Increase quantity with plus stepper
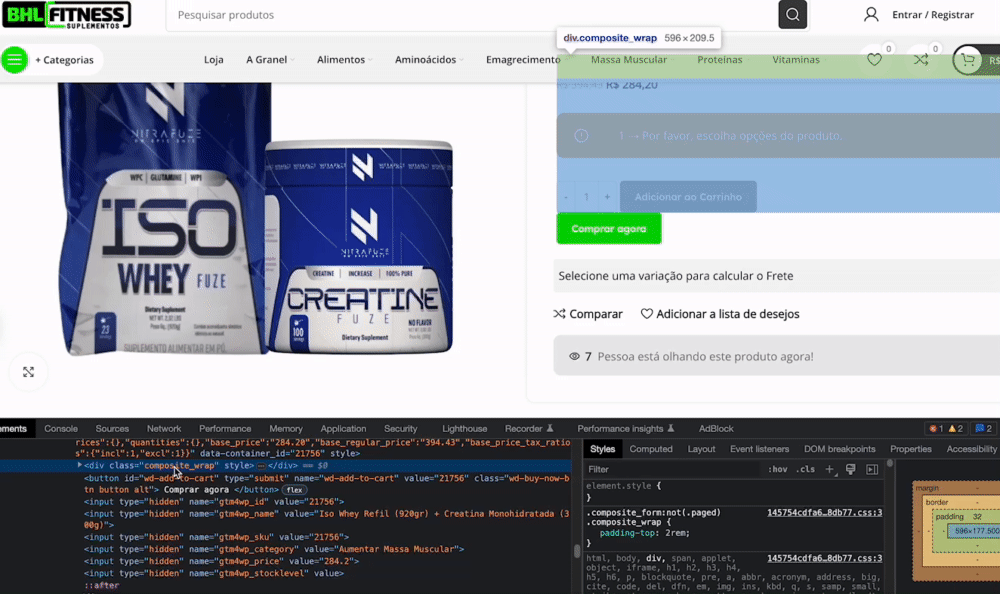 [x=607, y=197]
